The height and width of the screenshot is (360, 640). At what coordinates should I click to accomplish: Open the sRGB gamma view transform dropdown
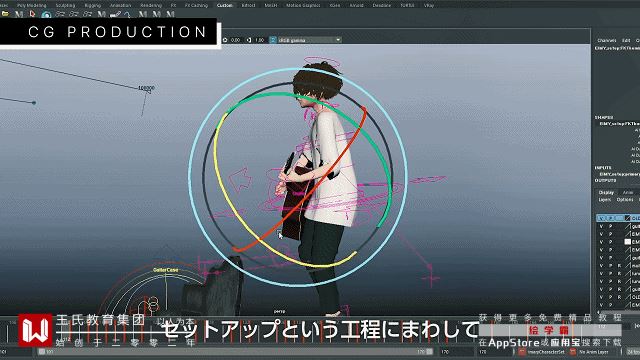tap(309, 40)
